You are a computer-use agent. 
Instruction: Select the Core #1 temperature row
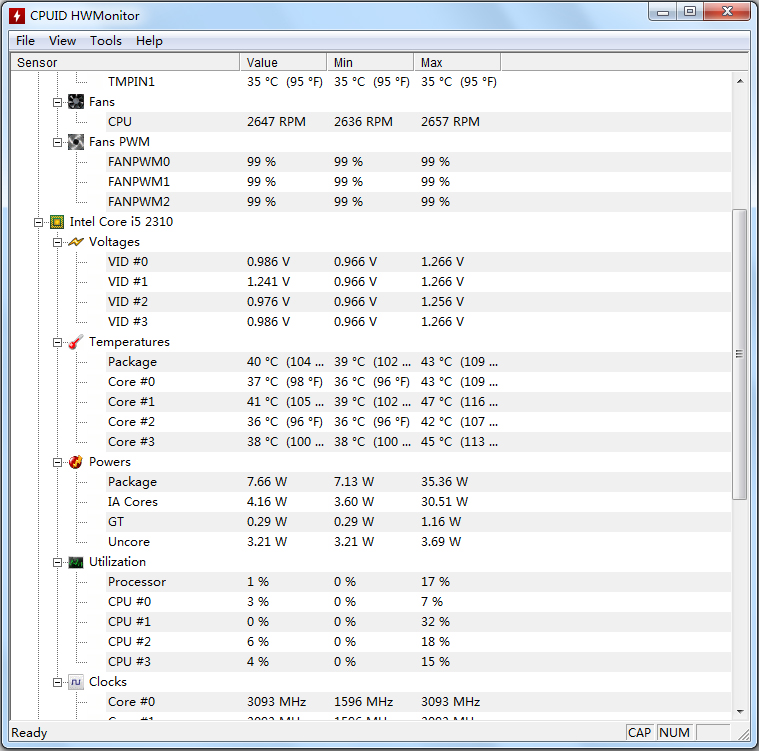(418, 402)
